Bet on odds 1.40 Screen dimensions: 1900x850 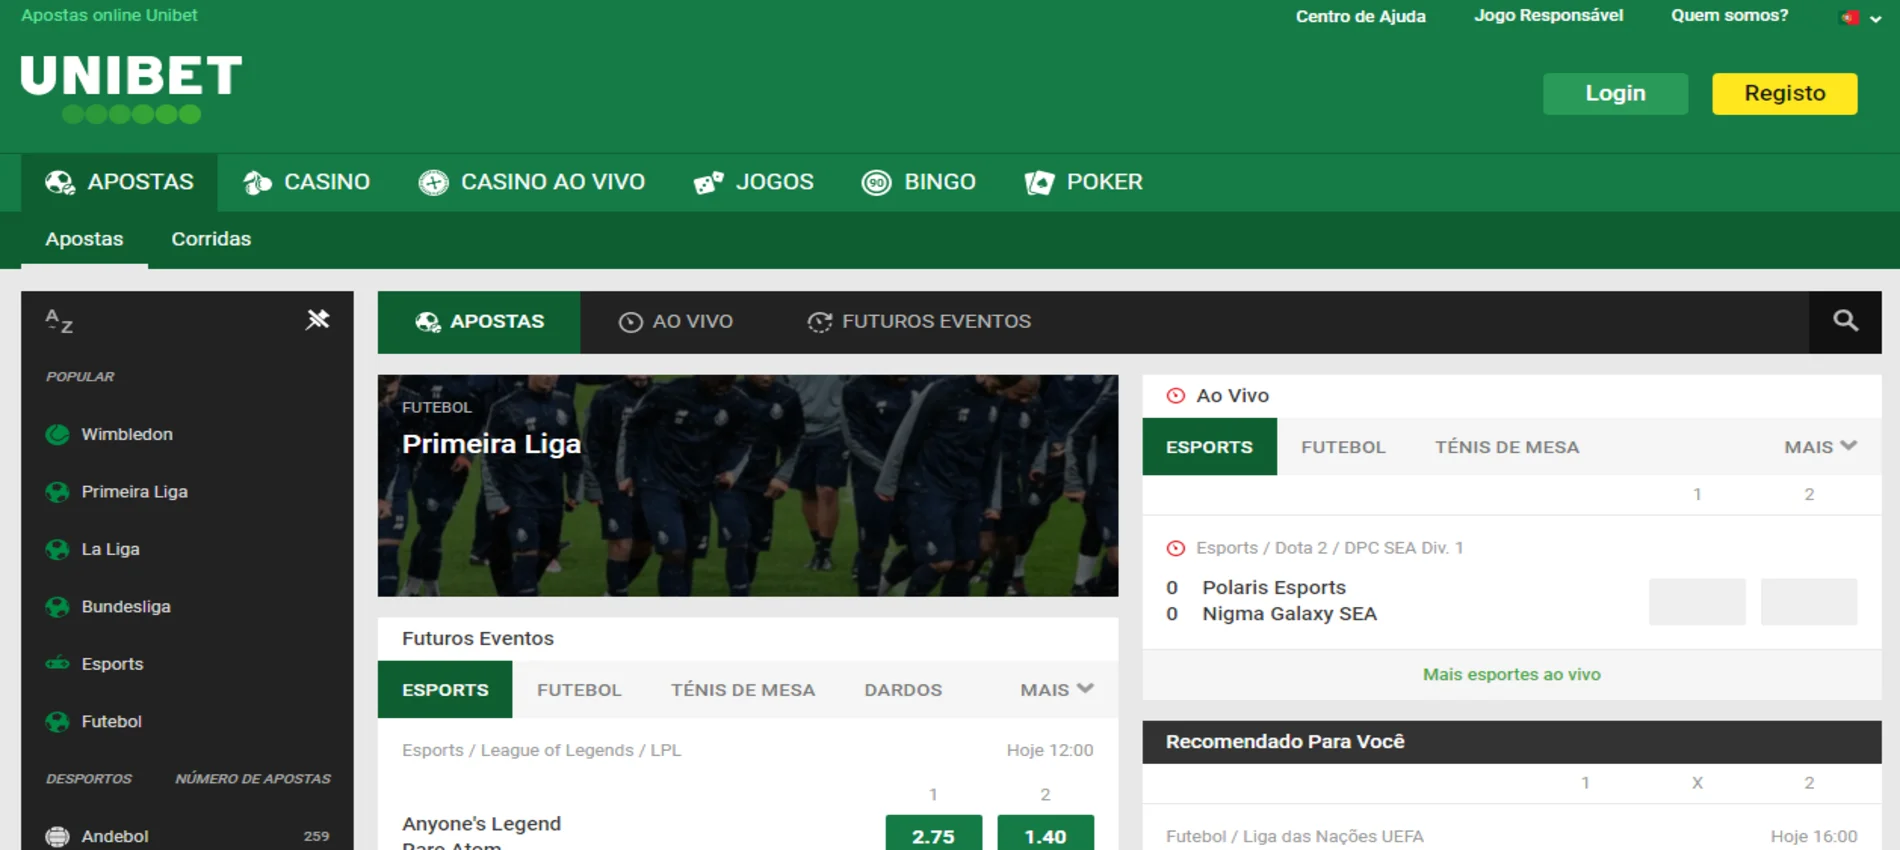pos(1045,835)
